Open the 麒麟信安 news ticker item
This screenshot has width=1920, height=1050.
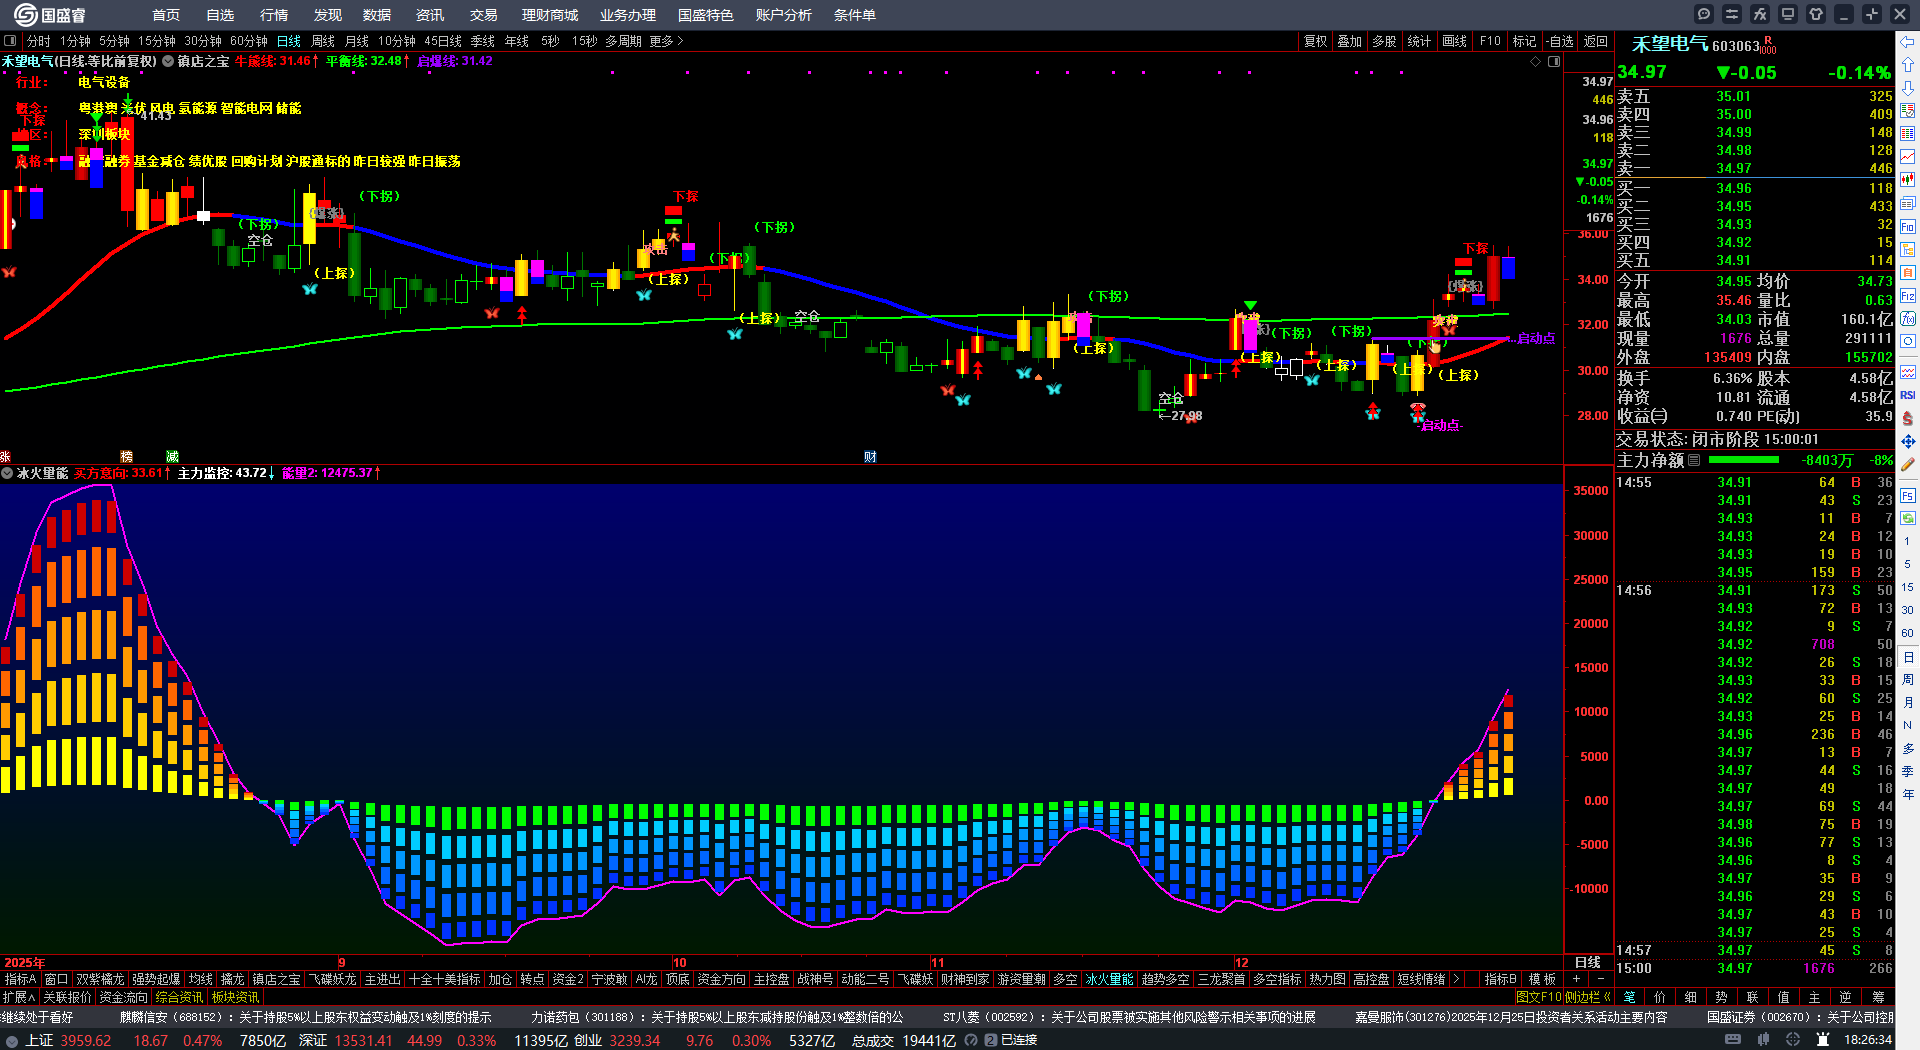click(x=306, y=1017)
